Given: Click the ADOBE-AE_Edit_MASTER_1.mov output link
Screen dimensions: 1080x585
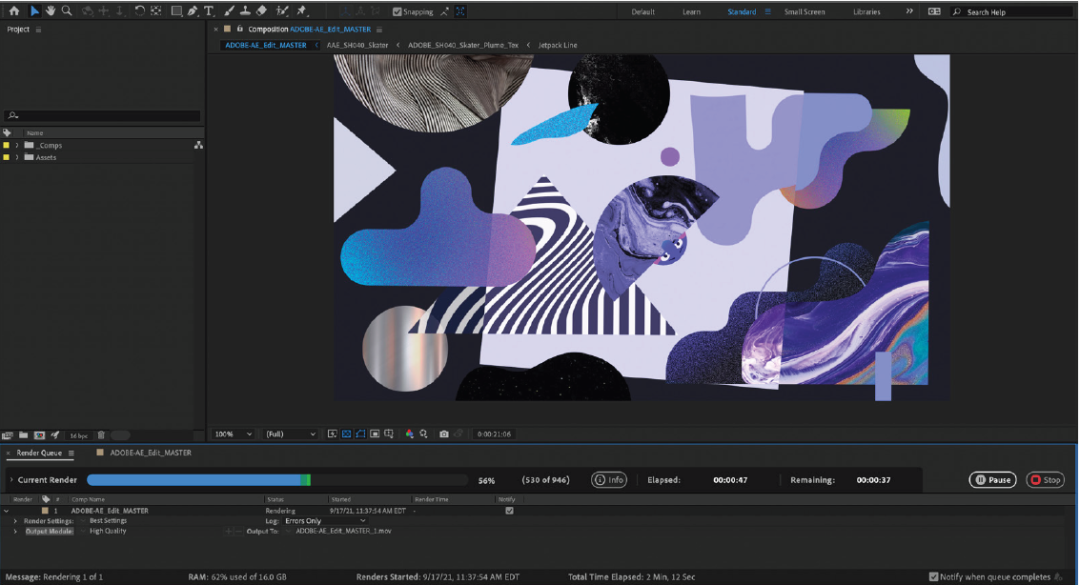Looking at the screenshot, I should click(343, 531).
